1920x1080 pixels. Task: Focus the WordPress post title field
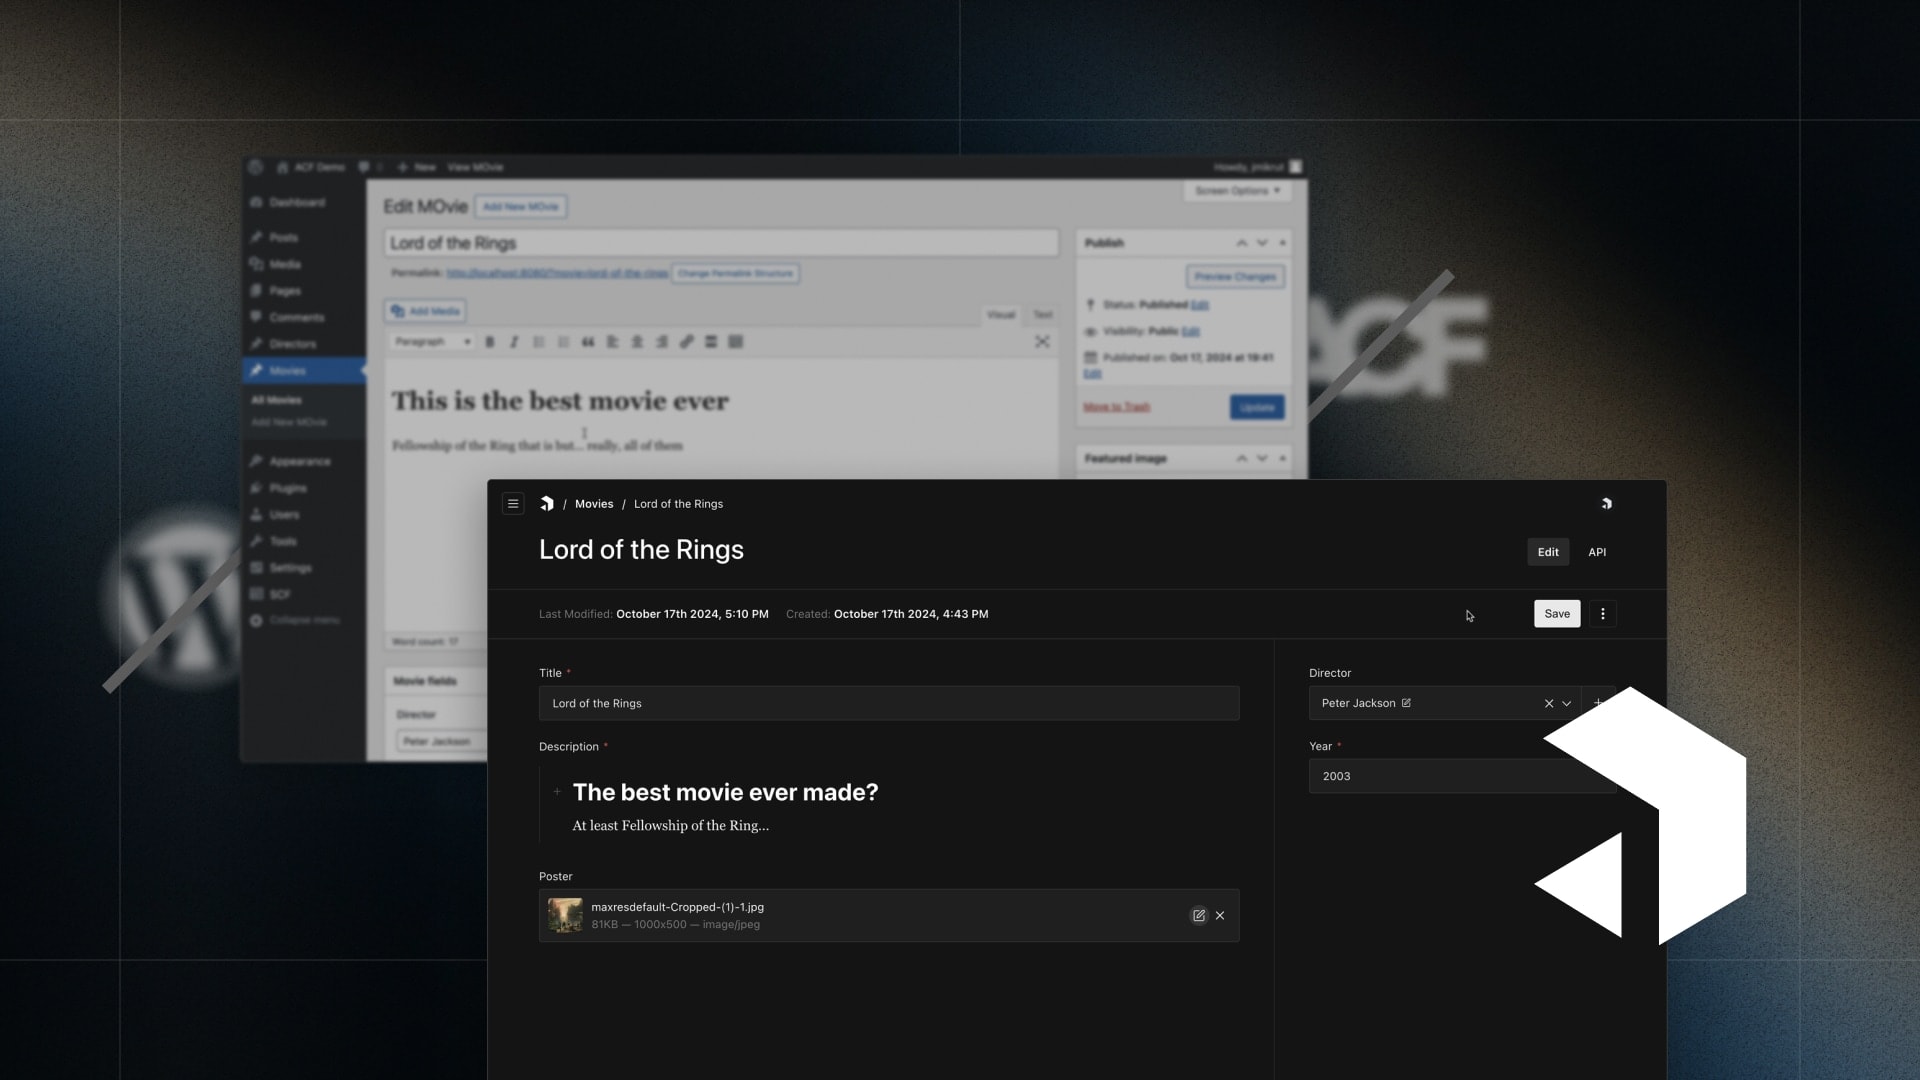[x=721, y=243]
